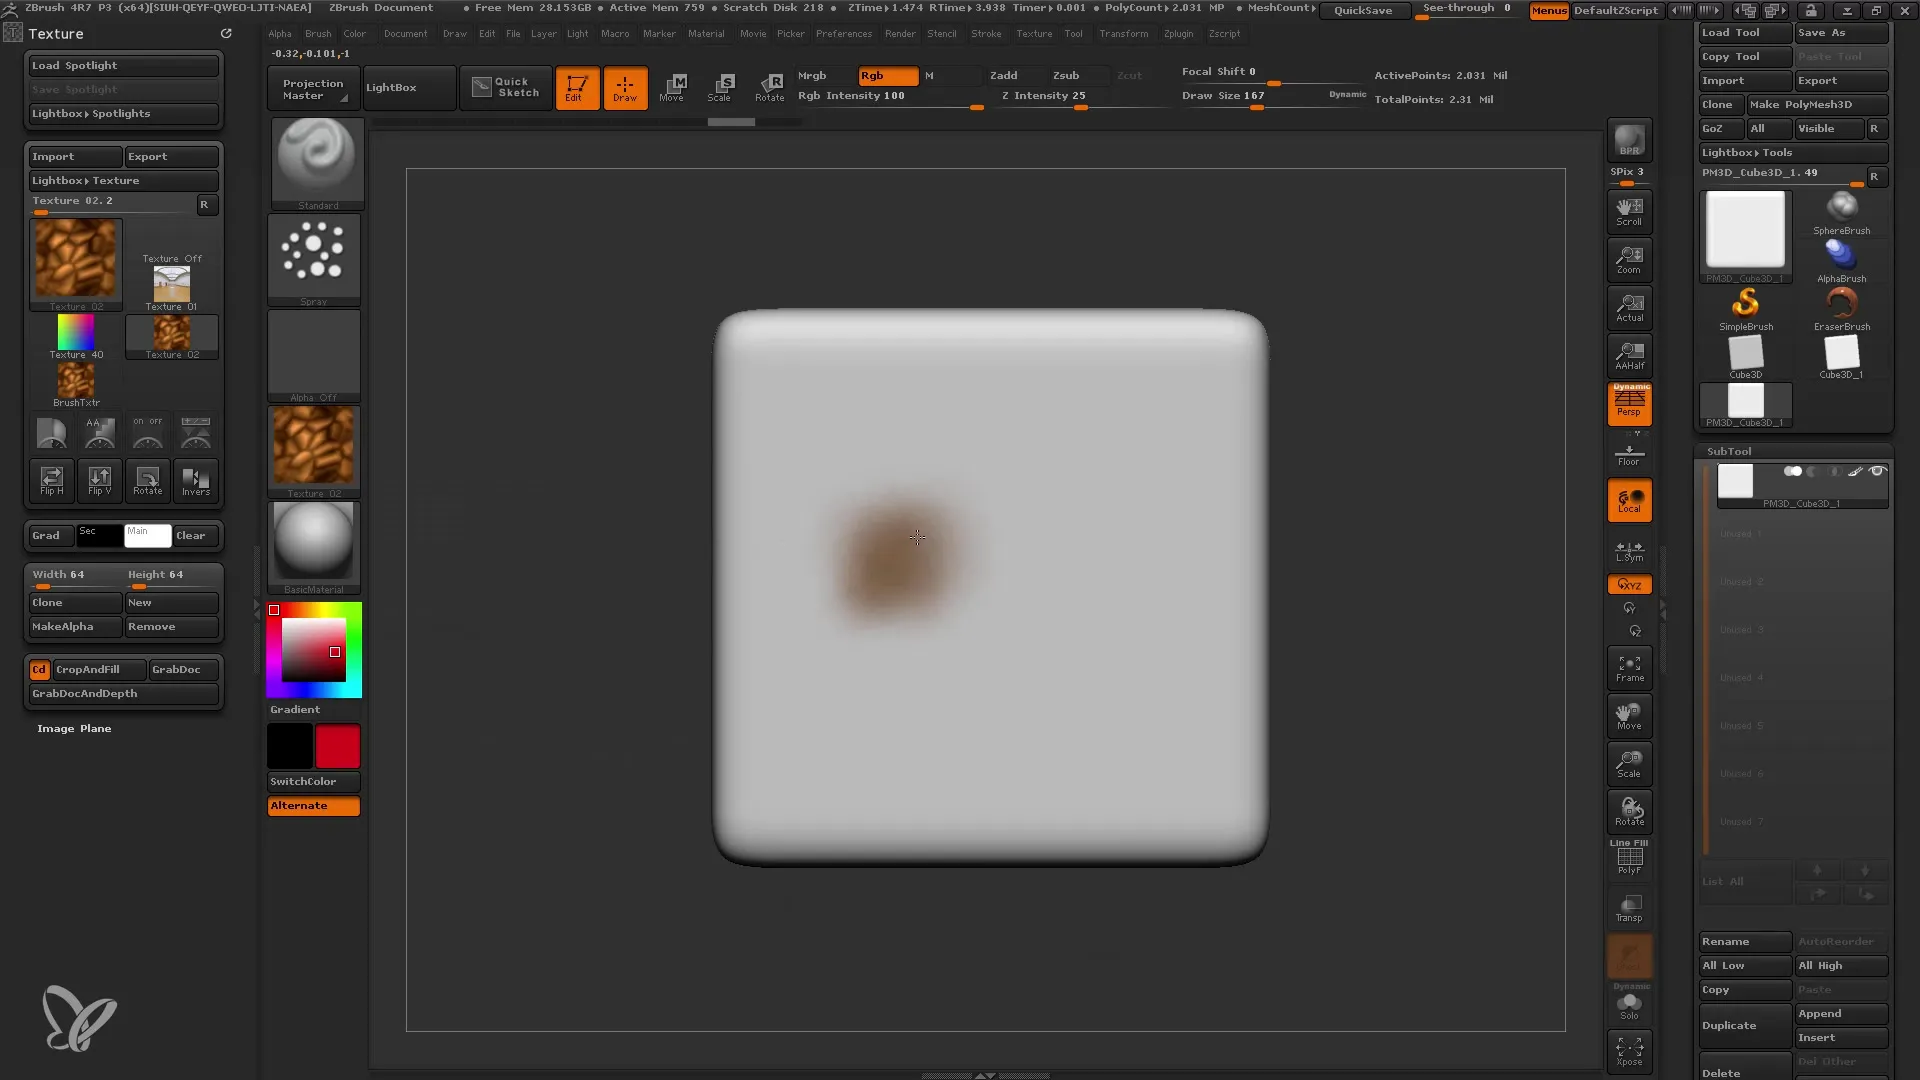Adjust the Rgb Intensity slider

point(890,97)
